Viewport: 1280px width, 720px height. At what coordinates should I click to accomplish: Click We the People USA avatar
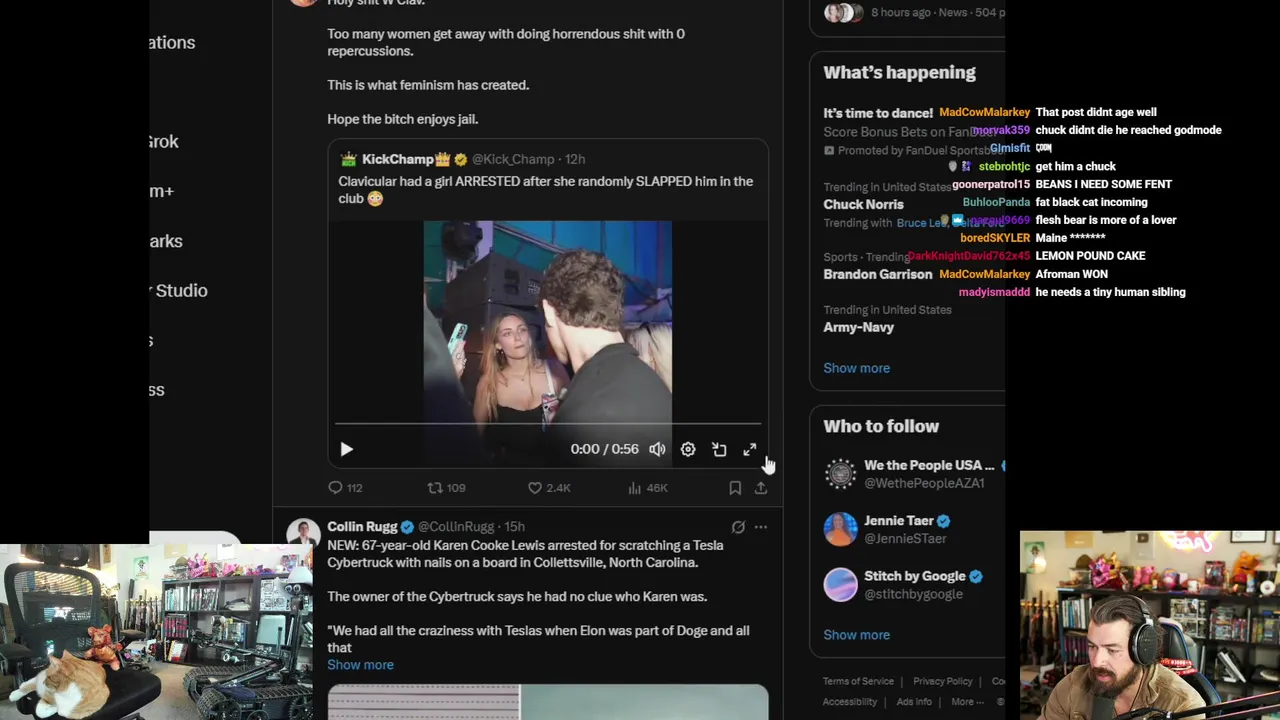tap(840, 474)
